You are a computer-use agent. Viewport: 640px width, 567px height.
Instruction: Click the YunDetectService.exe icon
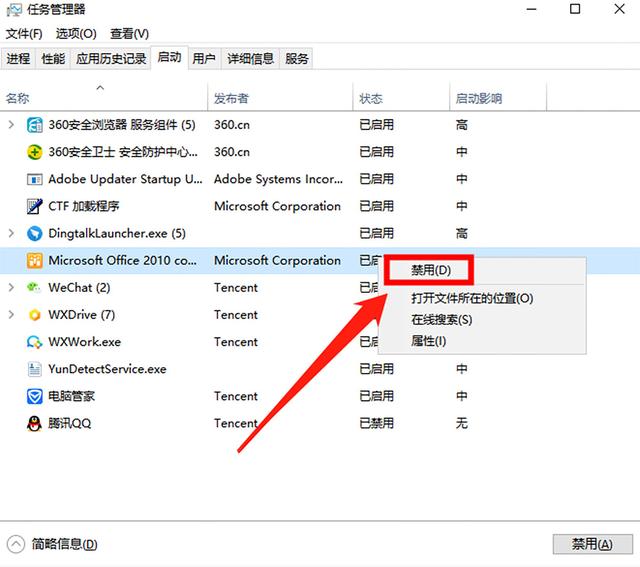[34, 369]
